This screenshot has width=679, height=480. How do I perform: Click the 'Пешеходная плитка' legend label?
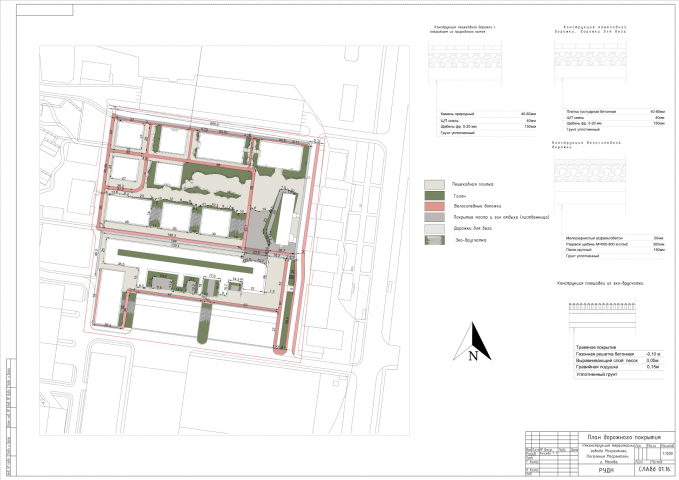pos(473,185)
